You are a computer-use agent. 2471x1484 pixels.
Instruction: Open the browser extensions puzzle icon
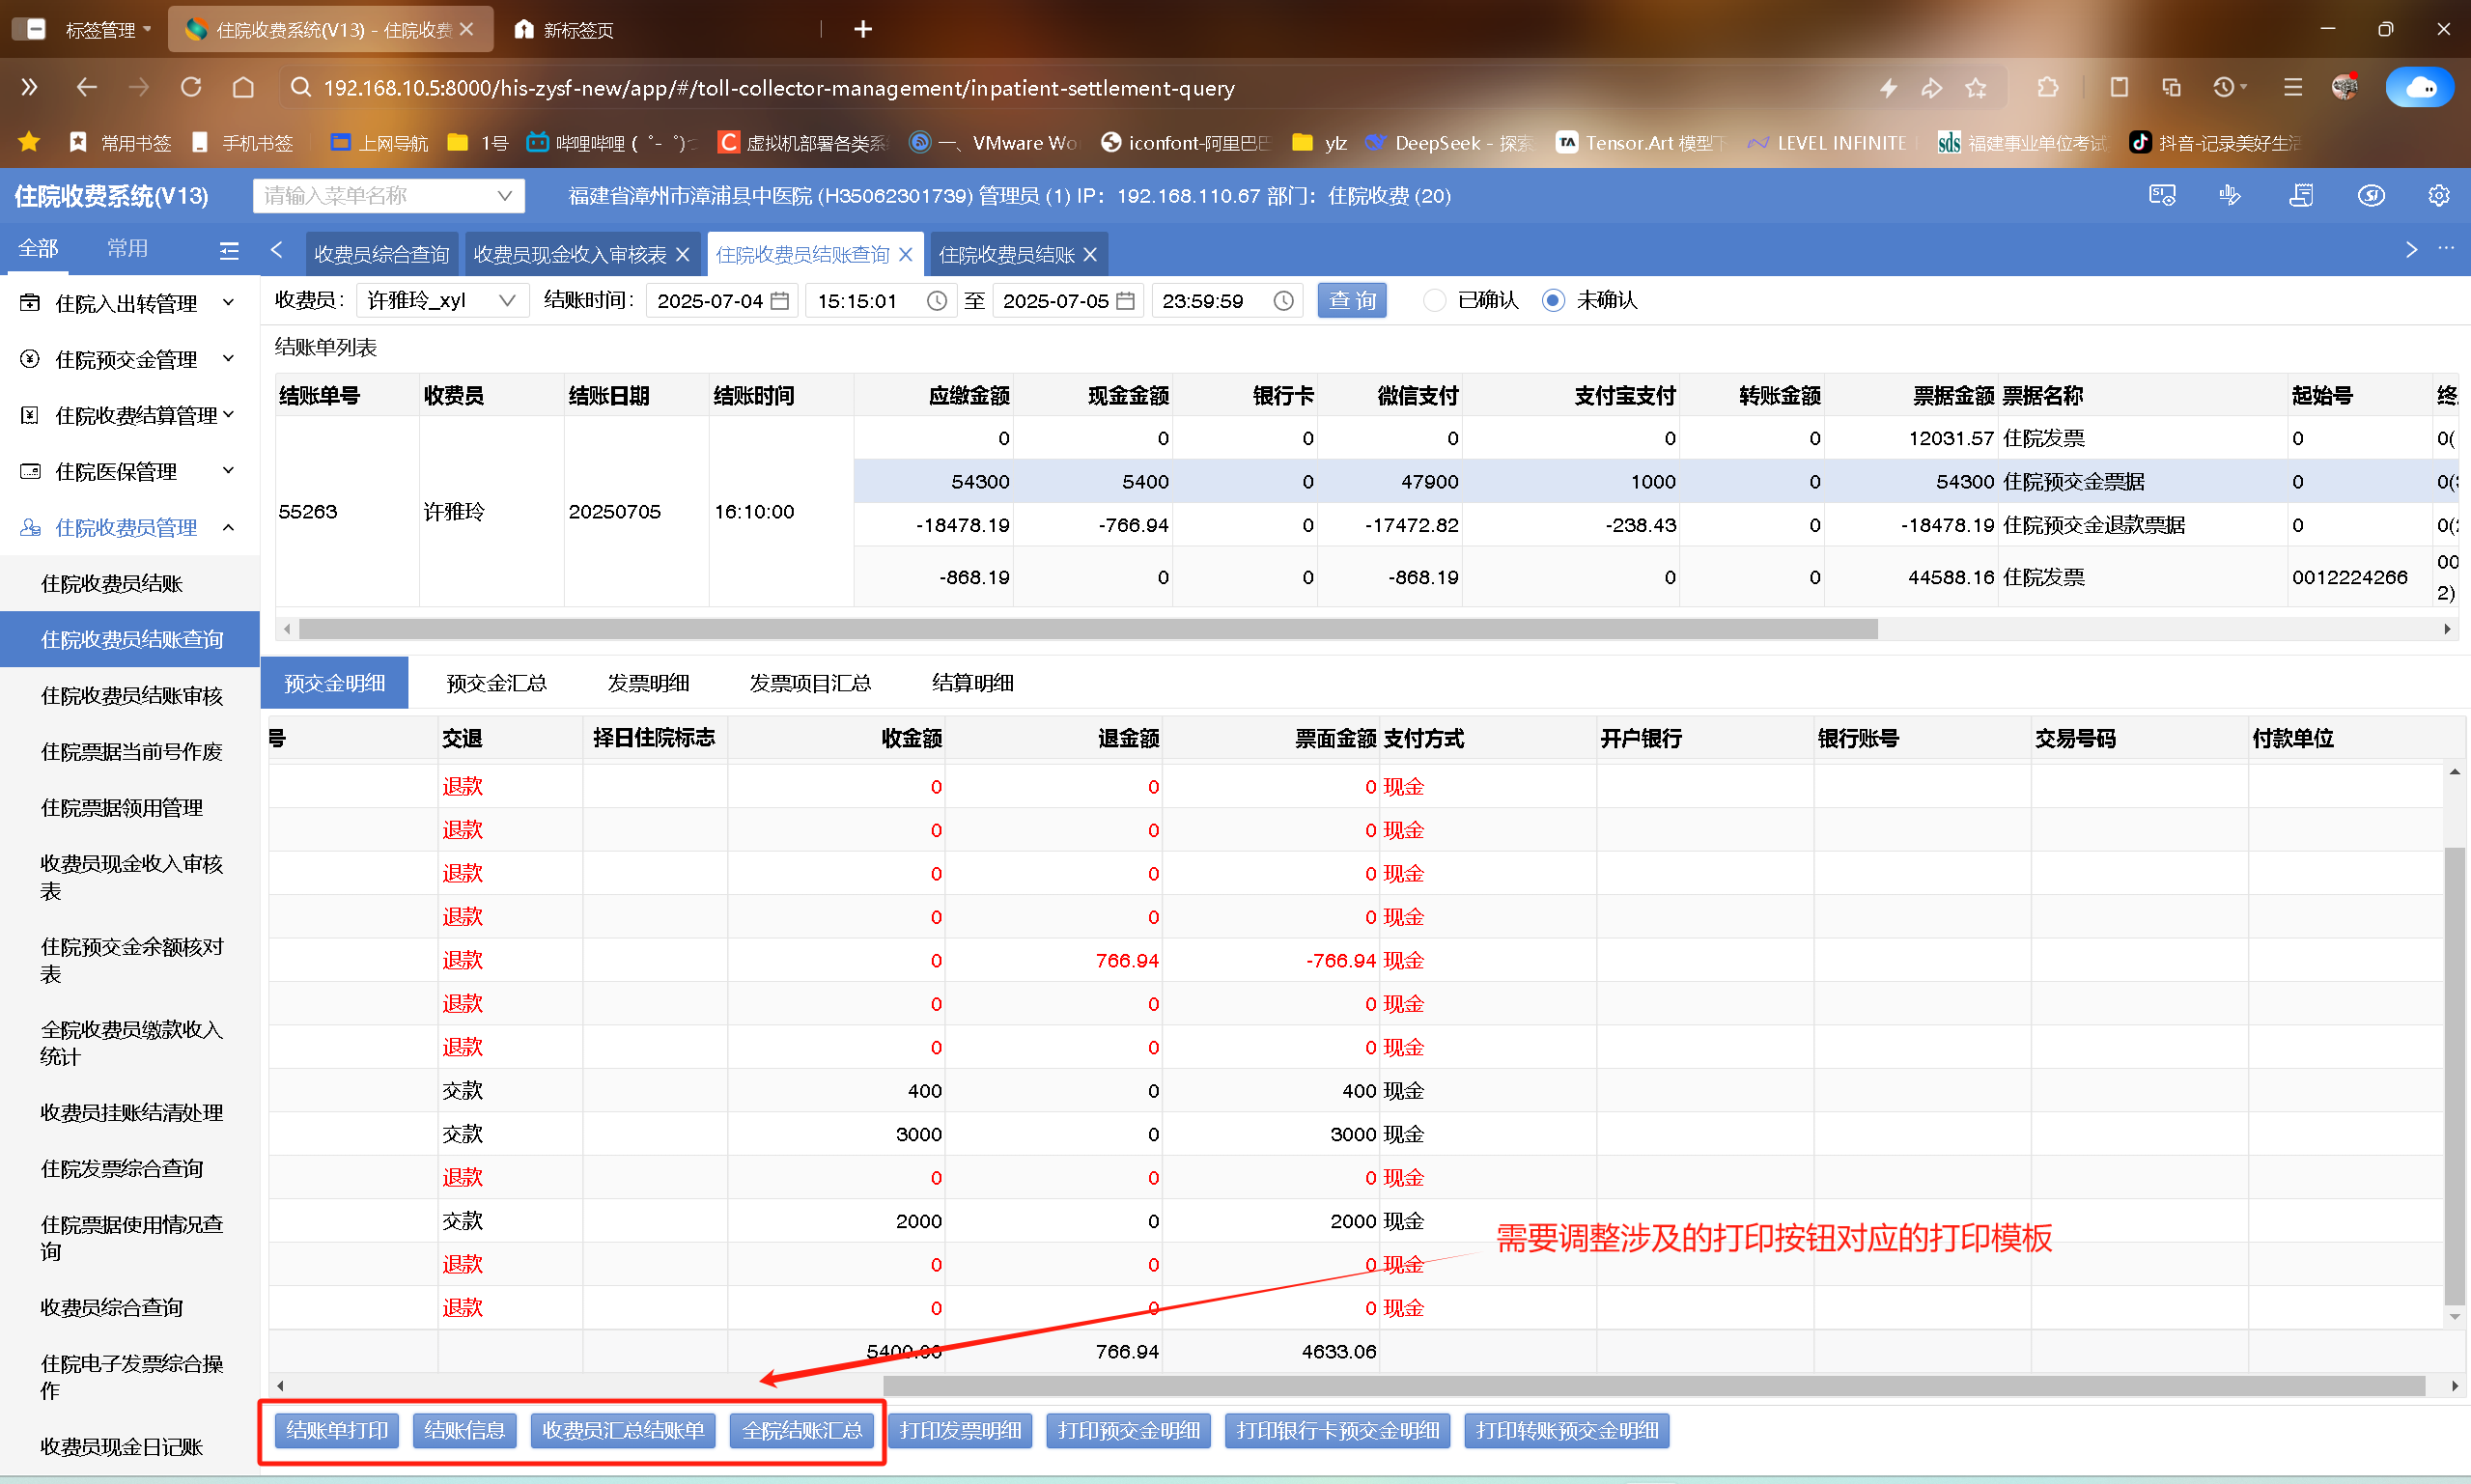tap(2047, 88)
